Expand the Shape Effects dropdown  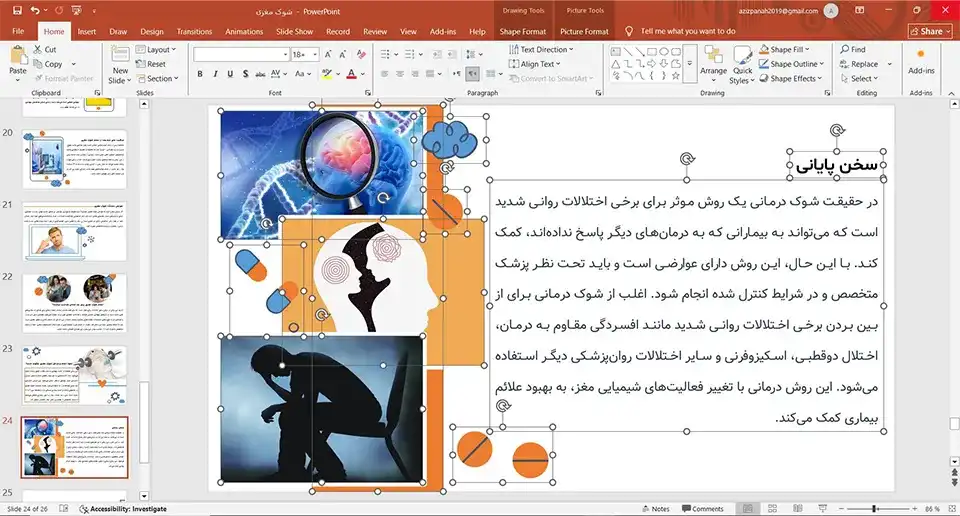click(x=790, y=78)
